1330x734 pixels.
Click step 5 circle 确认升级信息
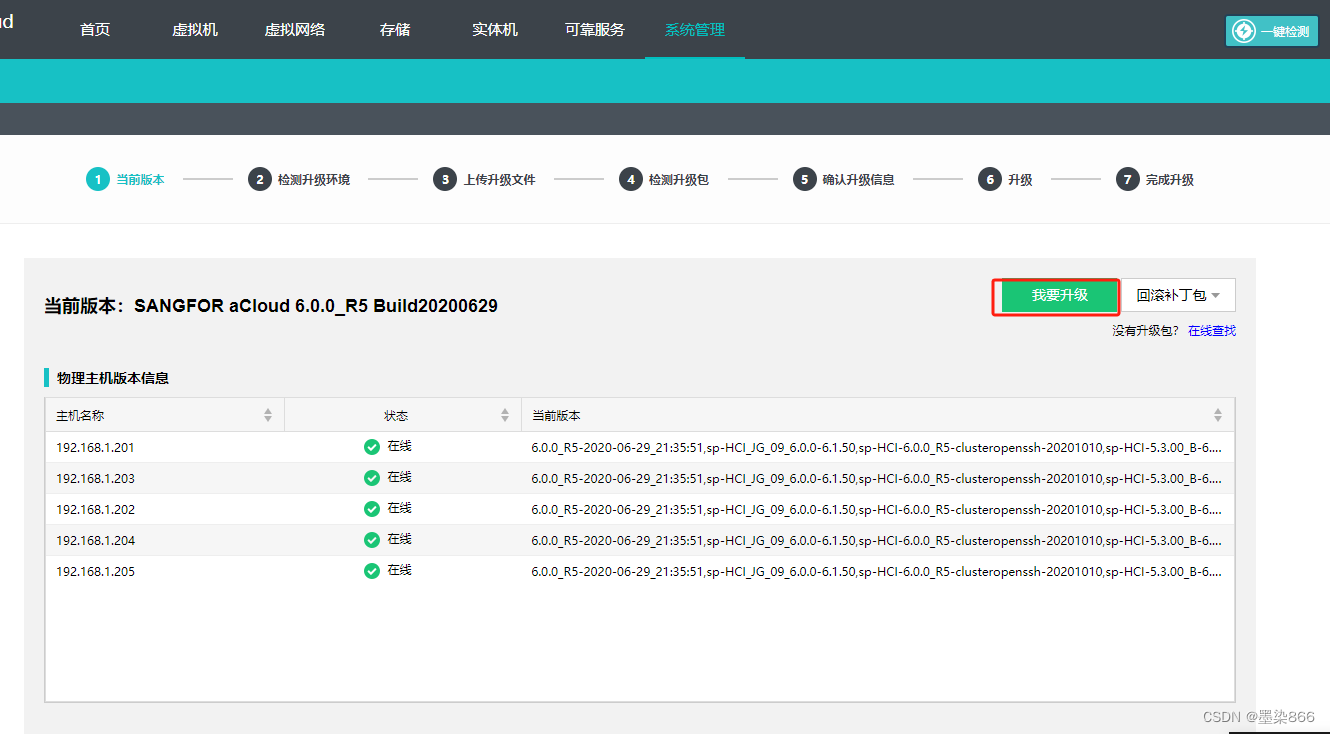point(805,180)
